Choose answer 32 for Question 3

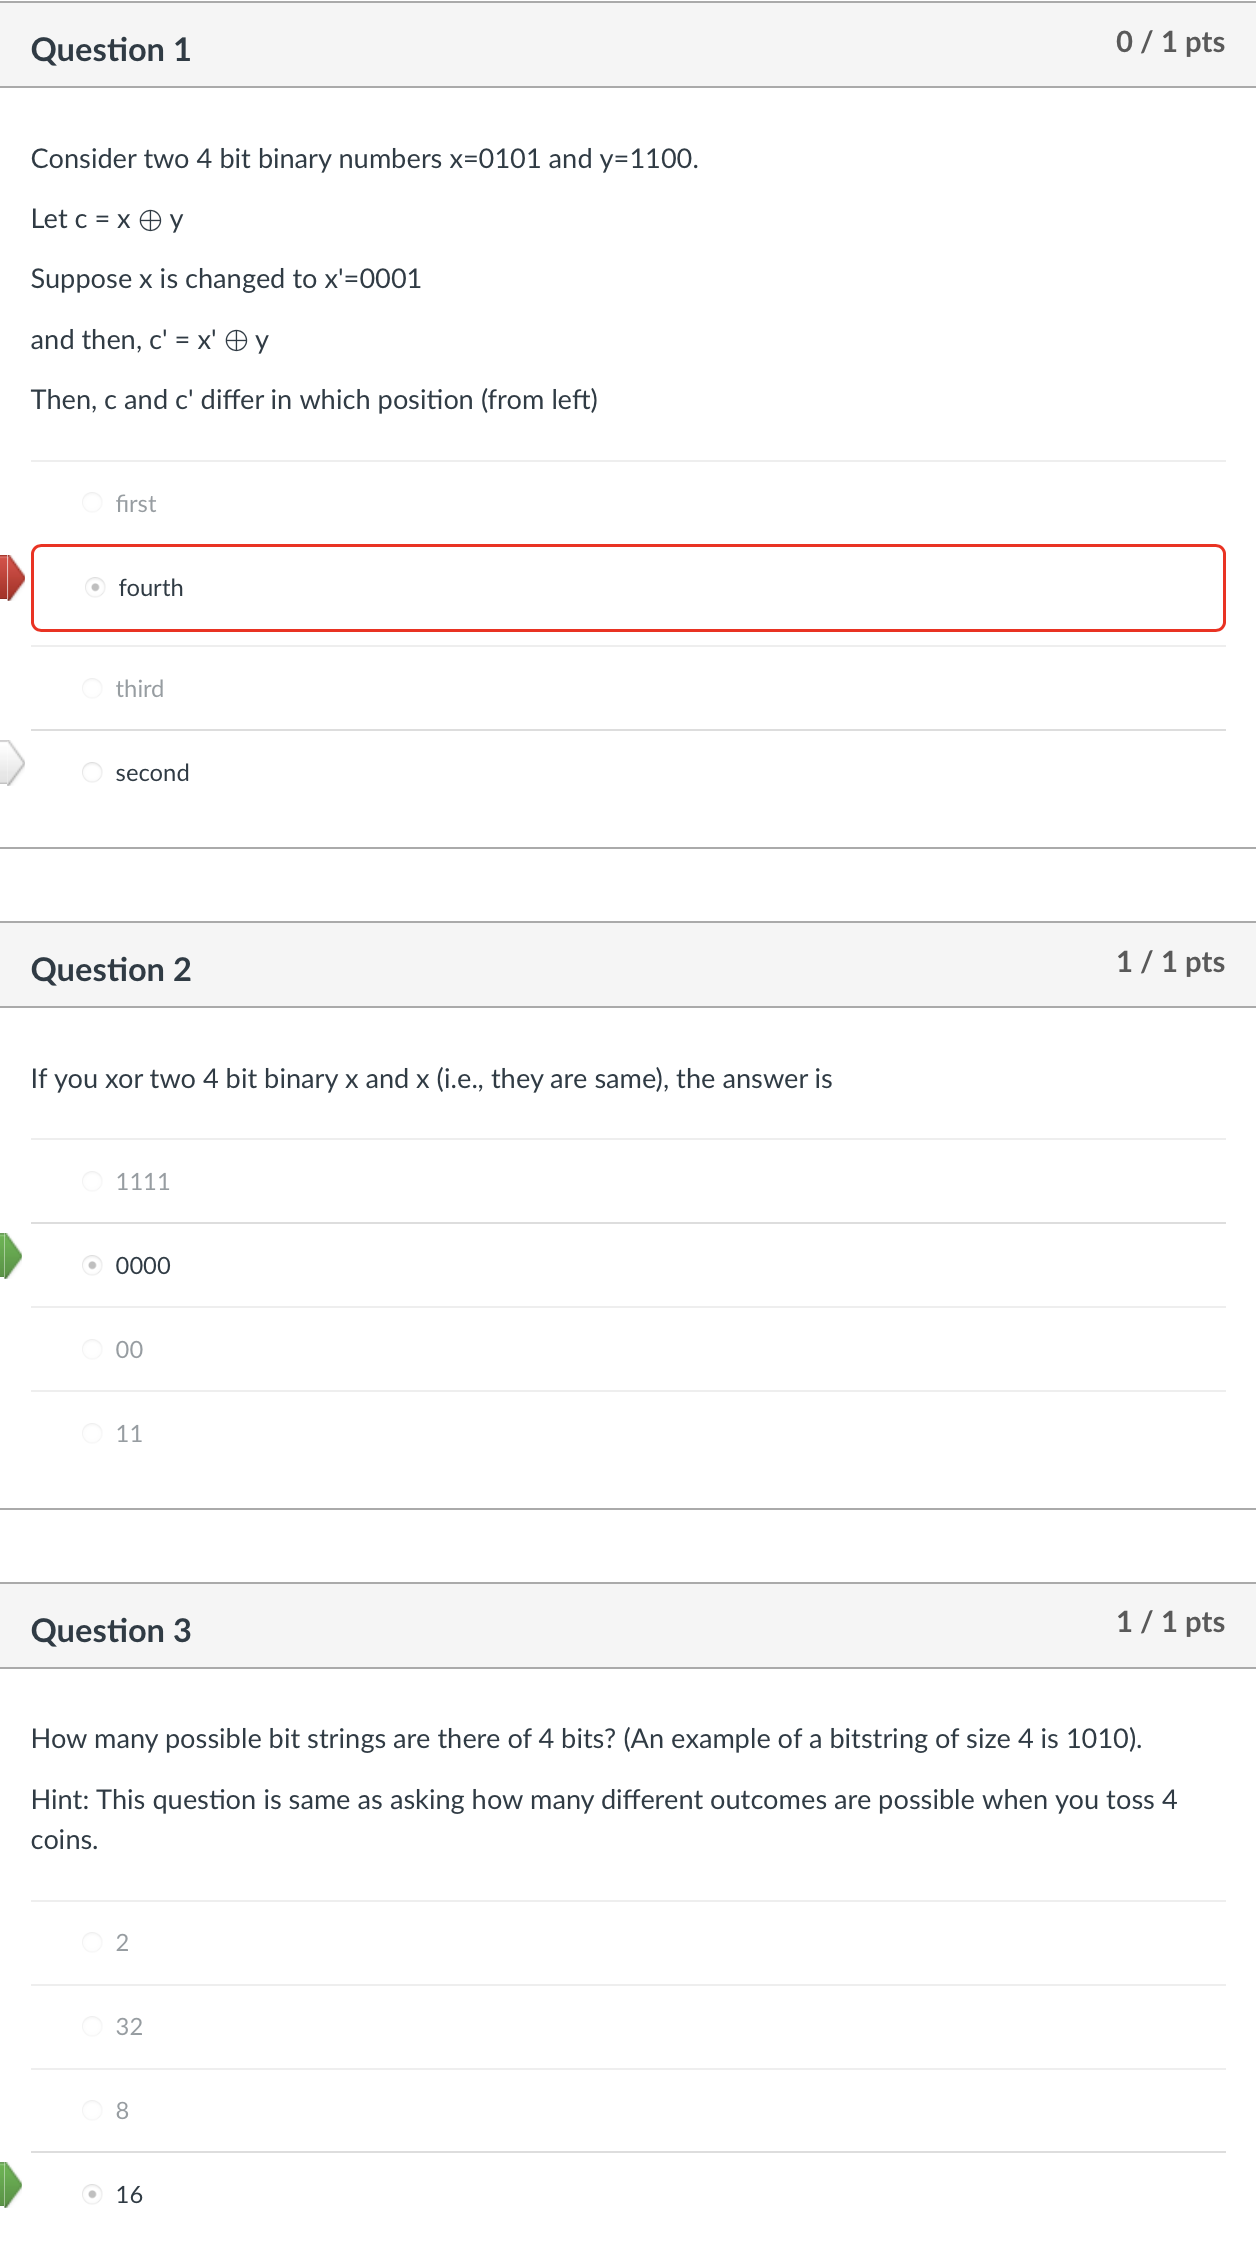[93, 2026]
